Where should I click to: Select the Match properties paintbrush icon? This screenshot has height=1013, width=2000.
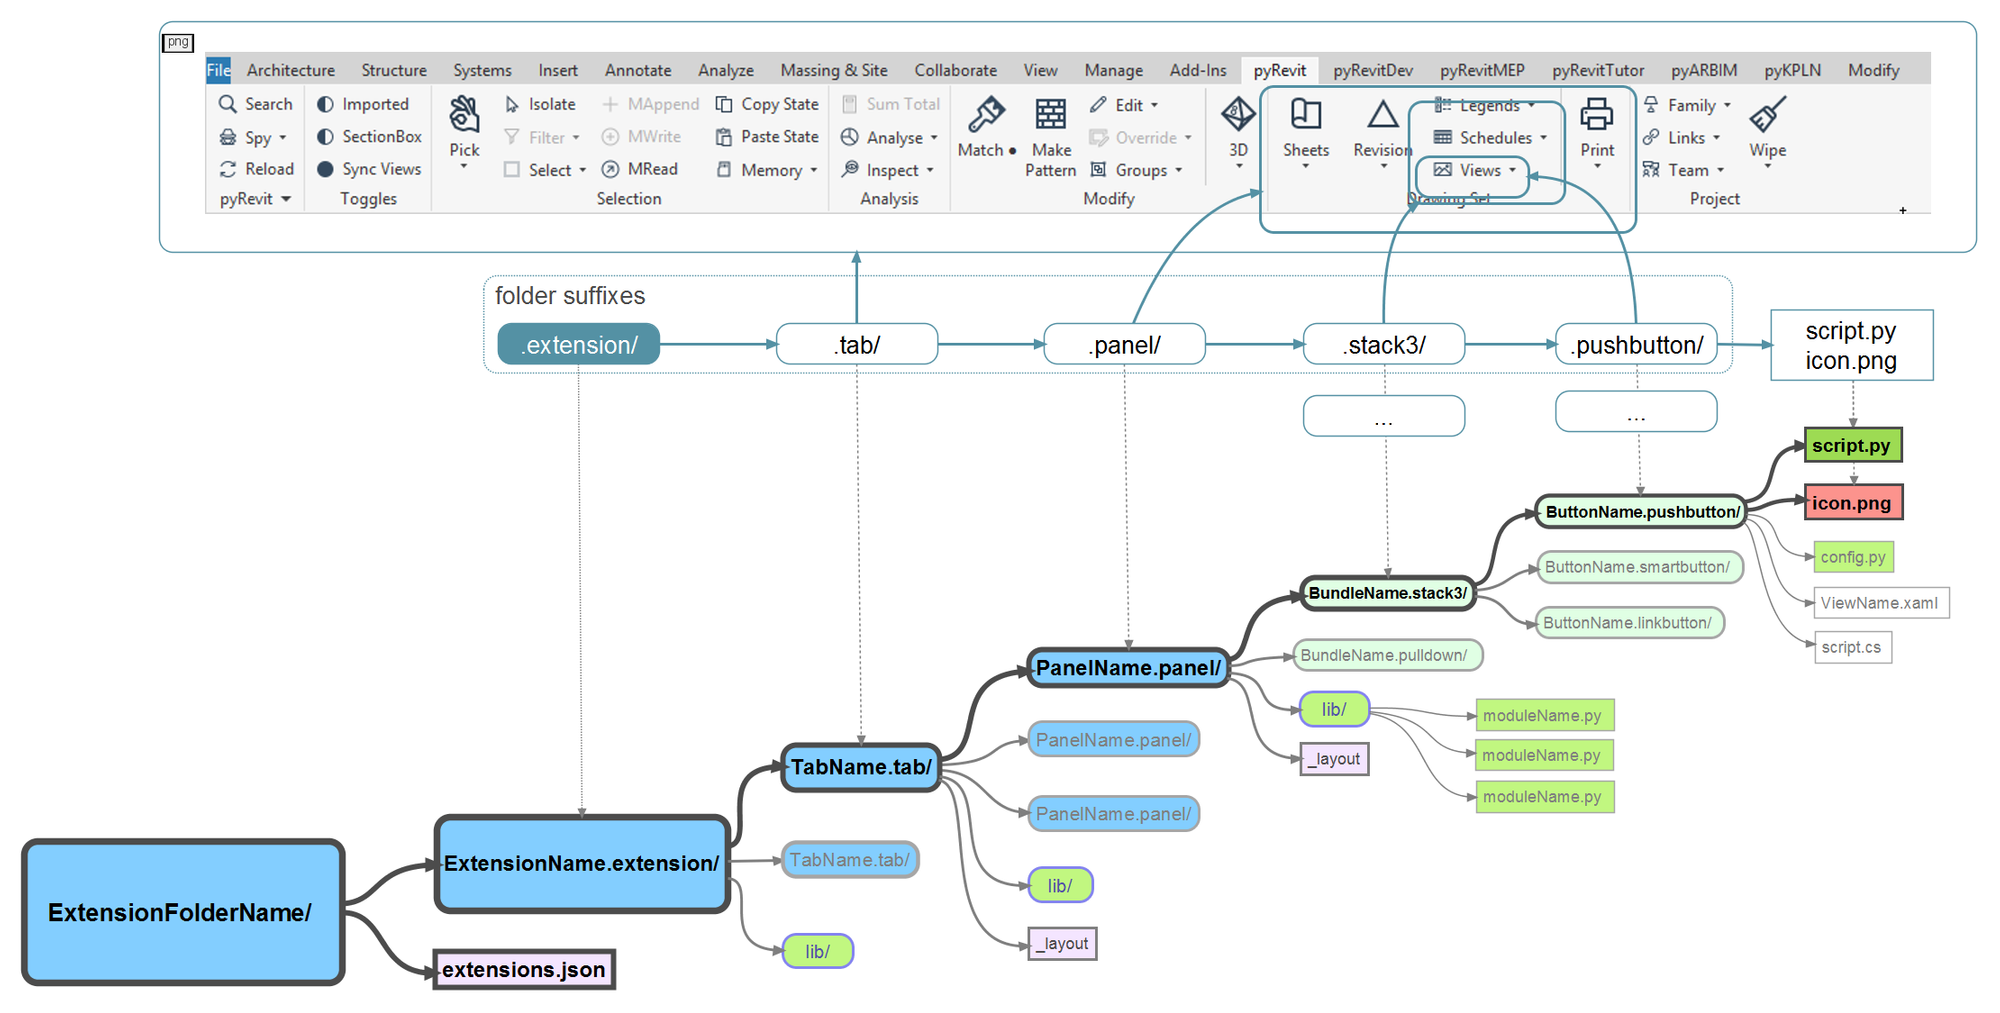click(986, 116)
